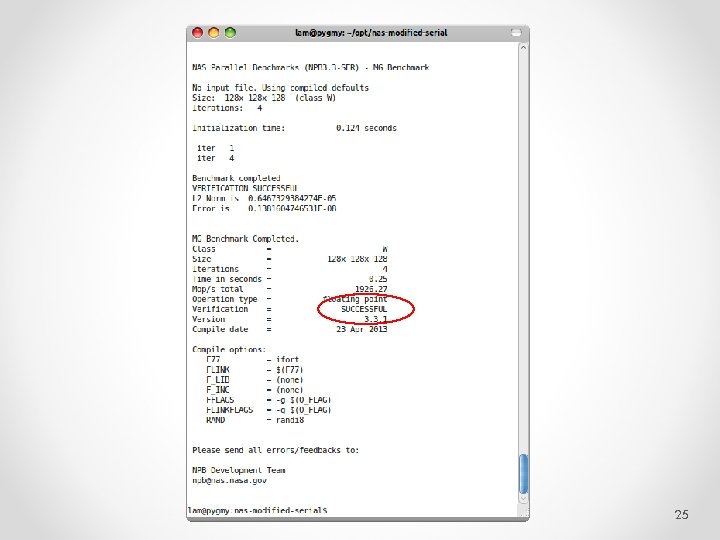Image resolution: width=720 pixels, height=540 pixels.
Task: Click 'Benchmark completed' text
Action: pos(236,178)
